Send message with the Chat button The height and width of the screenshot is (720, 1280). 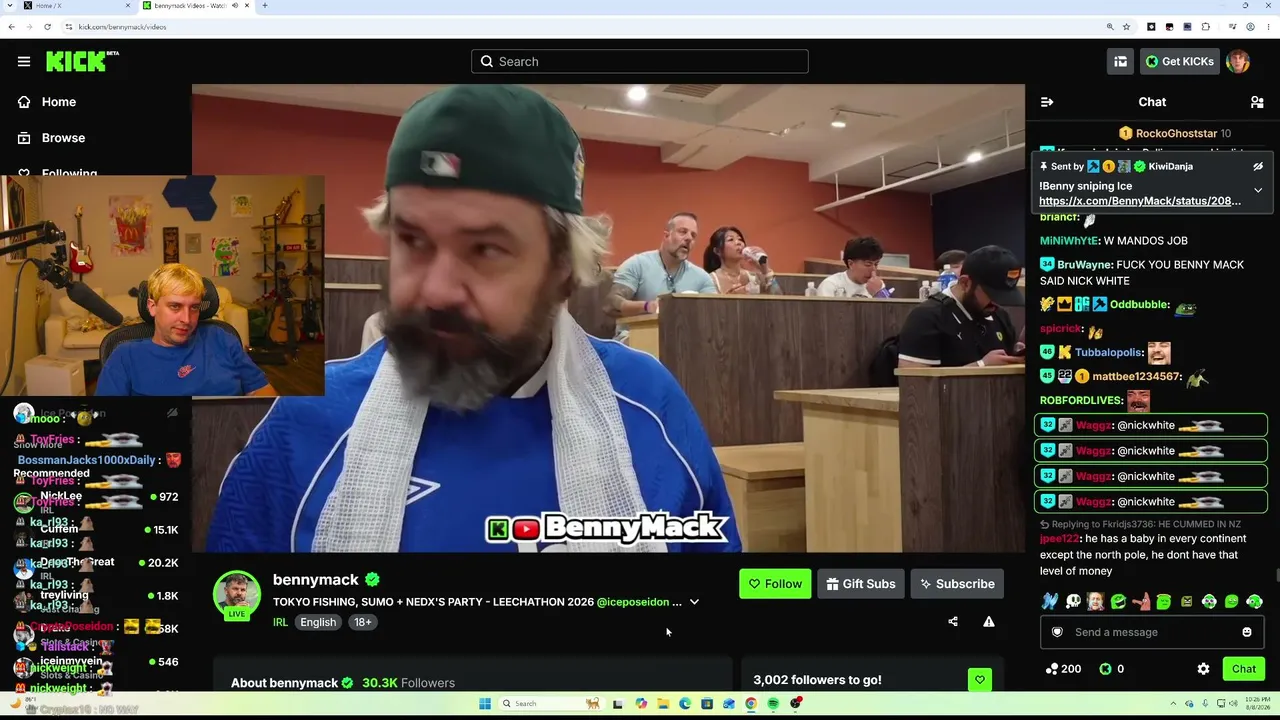click(x=1244, y=669)
